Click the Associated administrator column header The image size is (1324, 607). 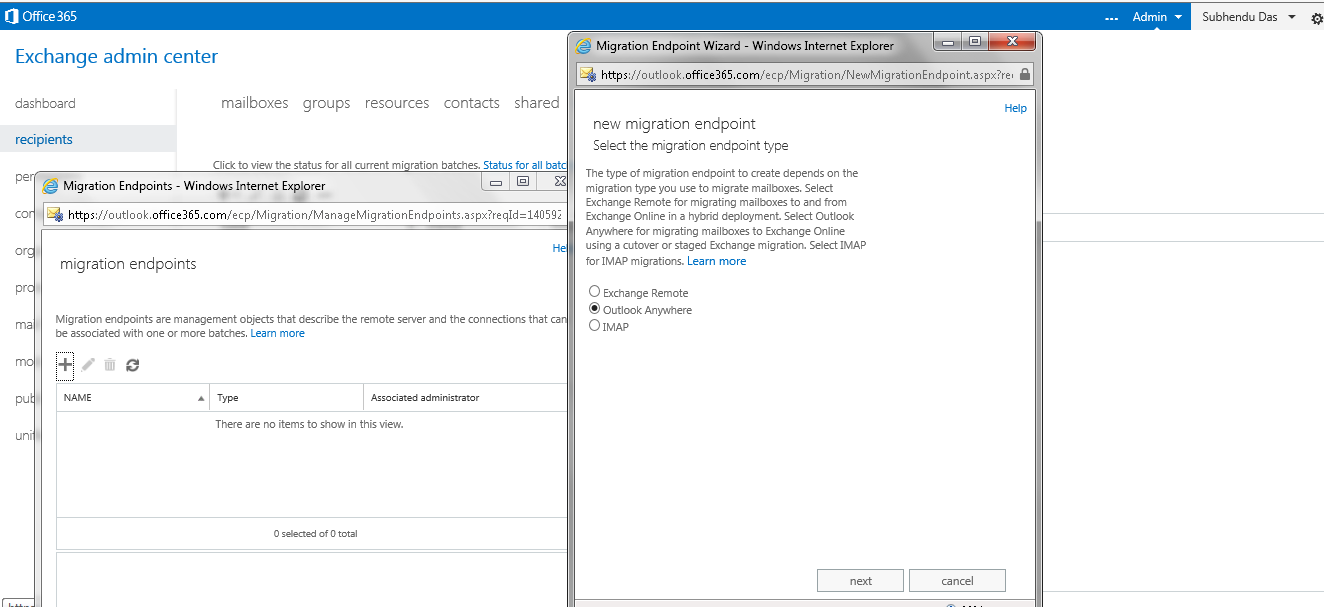tap(465, 398)
